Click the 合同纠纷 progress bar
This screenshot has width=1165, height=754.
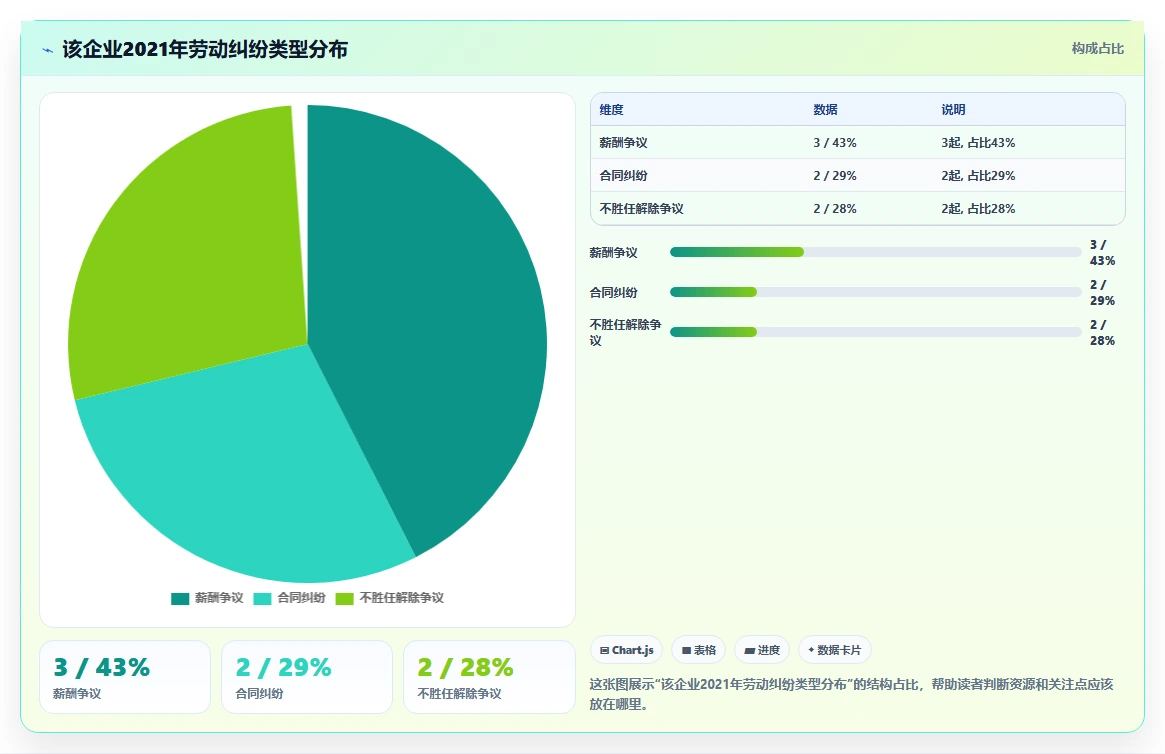pyautogui.click(x=875, y=292)
